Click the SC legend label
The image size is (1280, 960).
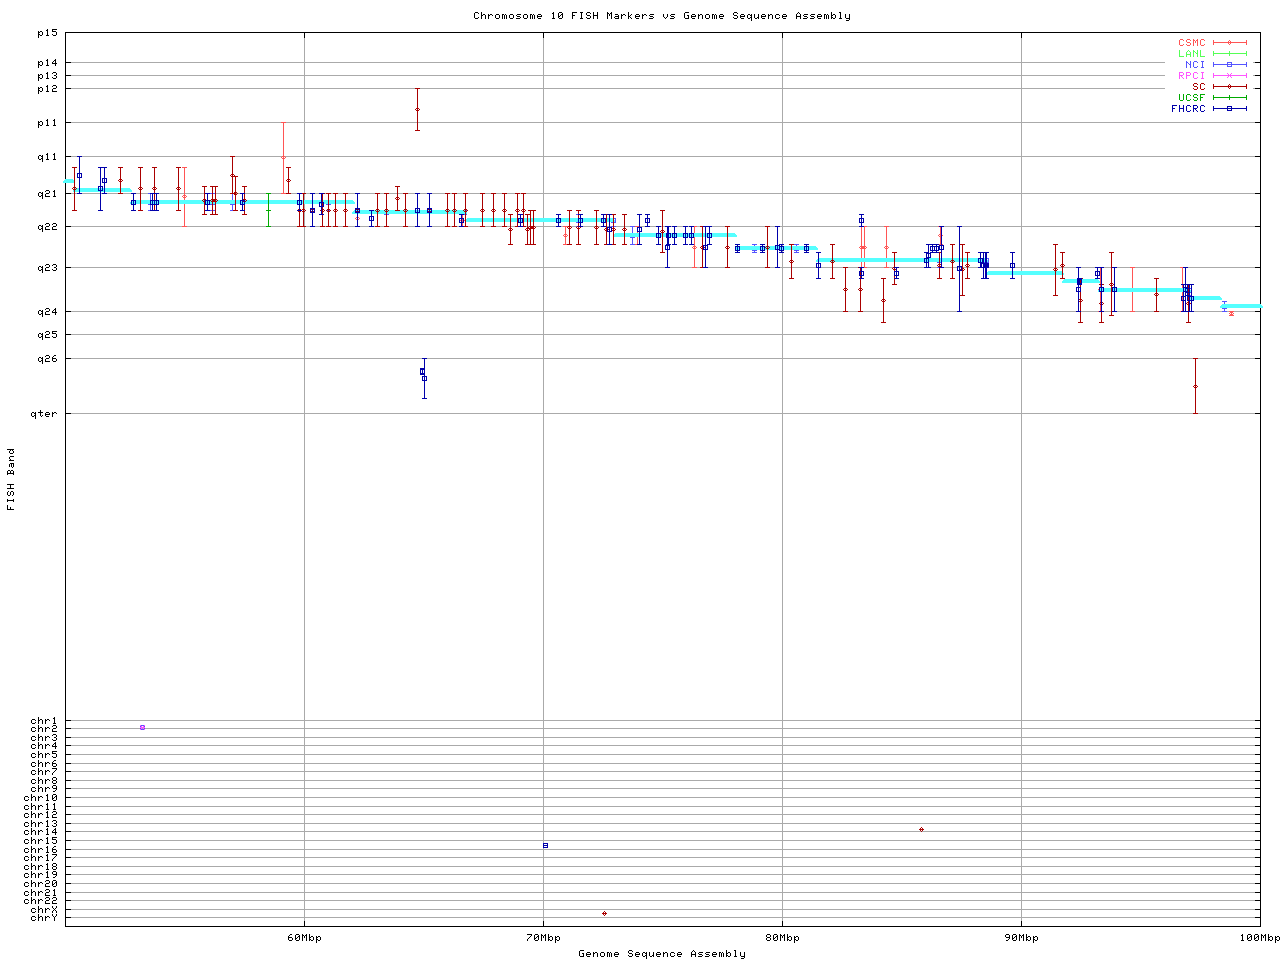[x=1198, y=86]
